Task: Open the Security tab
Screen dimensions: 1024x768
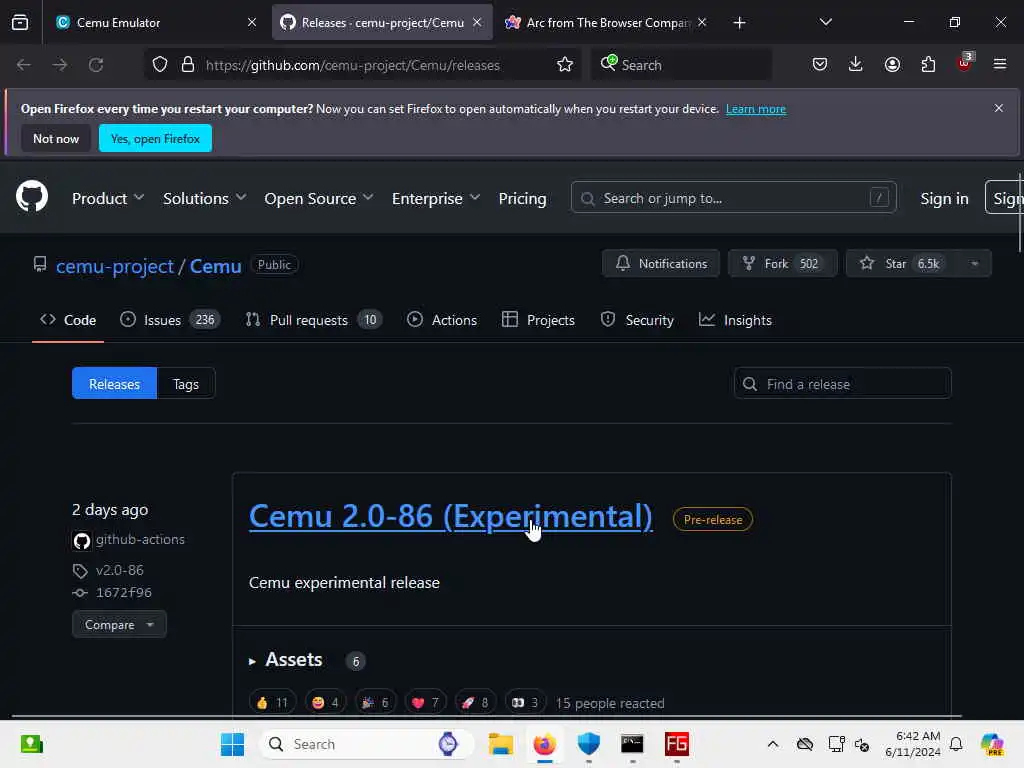Action: click(637, 320)
